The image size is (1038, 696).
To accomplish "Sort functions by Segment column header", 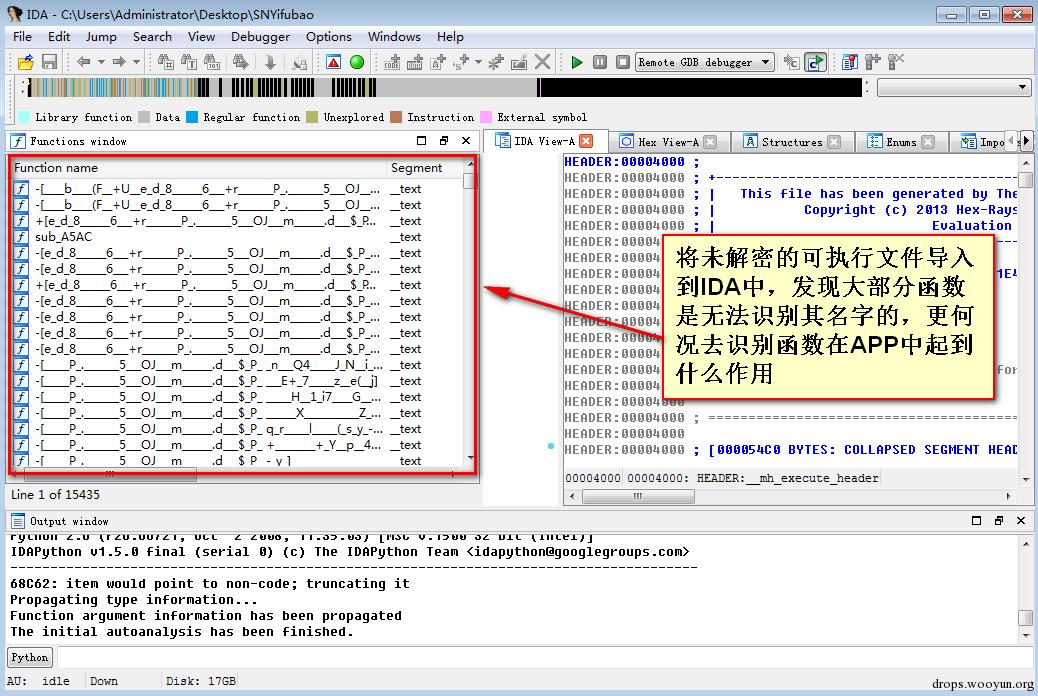I will (x=417, y=168).
